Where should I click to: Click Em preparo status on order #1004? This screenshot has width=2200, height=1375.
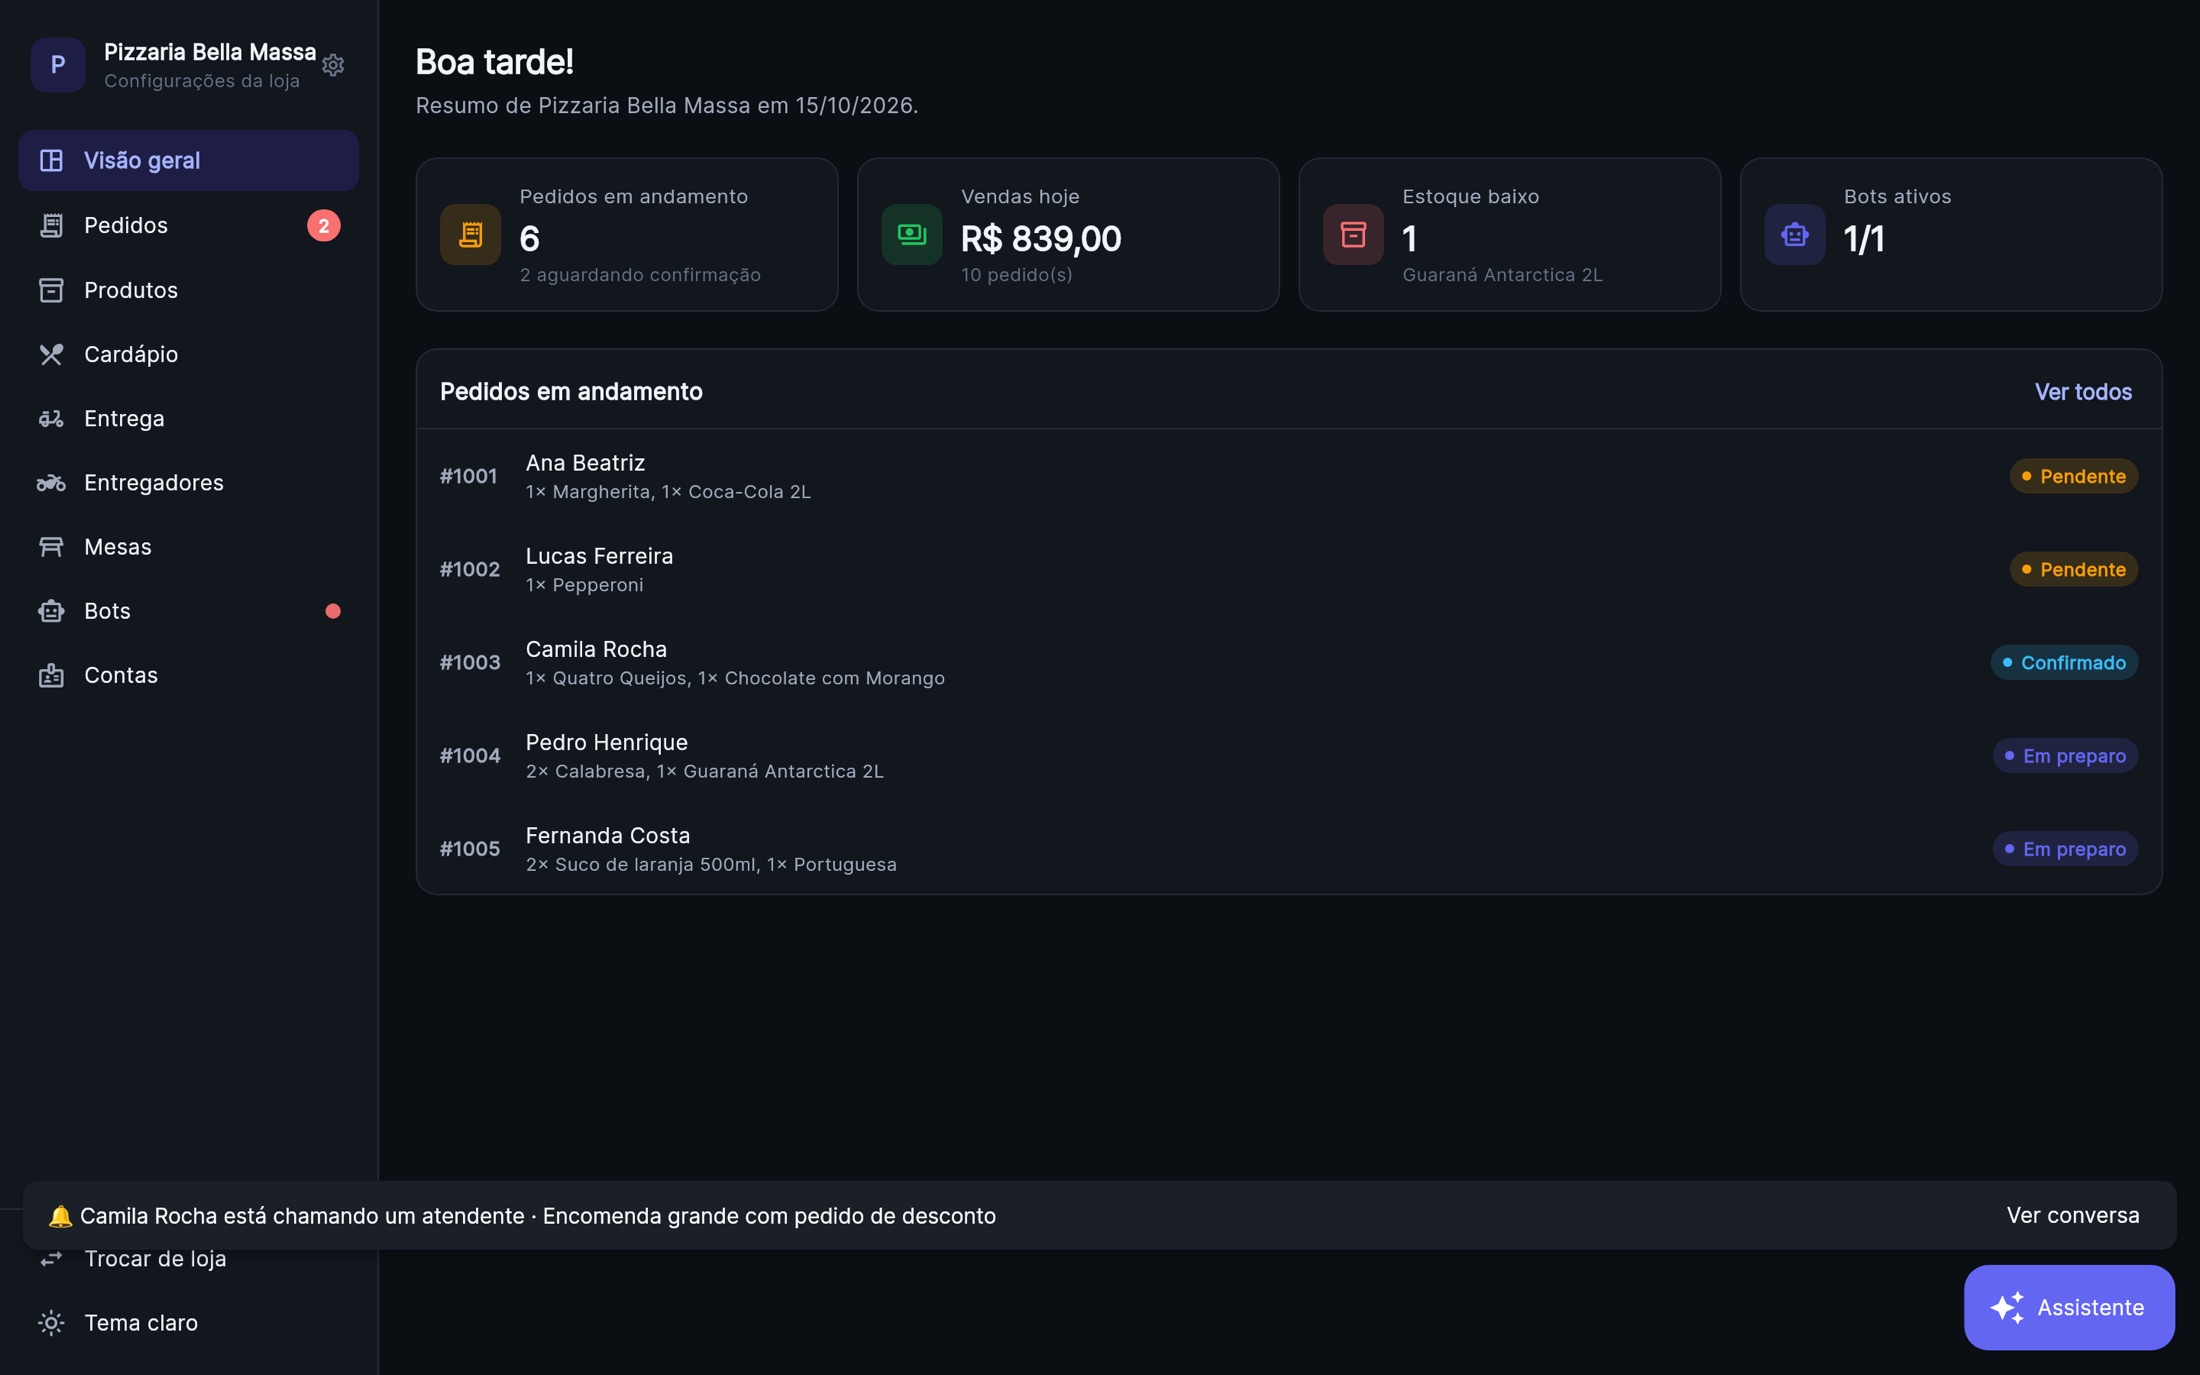(2065, 756)
